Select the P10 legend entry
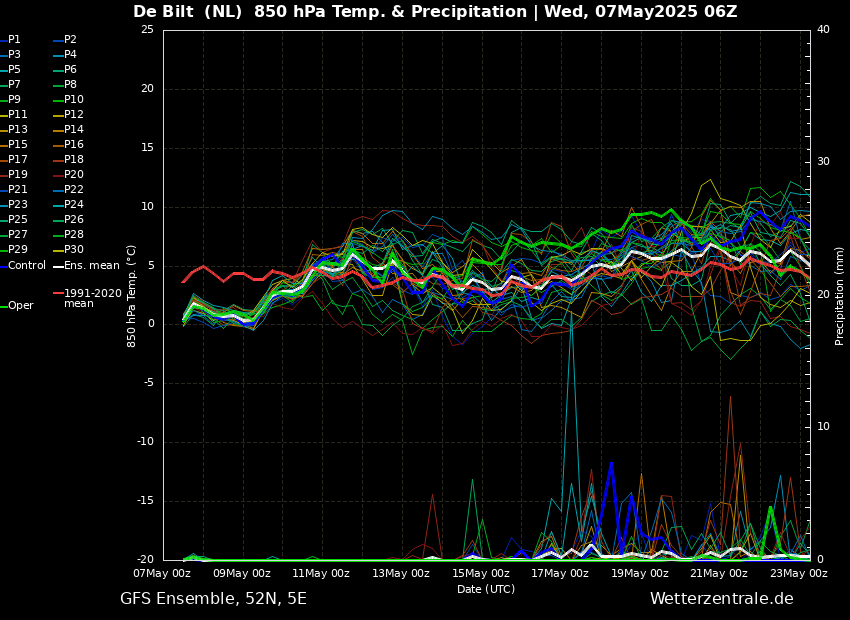Image resolution: width=850 pixels, height=620 pixels. tap(74, 100)
